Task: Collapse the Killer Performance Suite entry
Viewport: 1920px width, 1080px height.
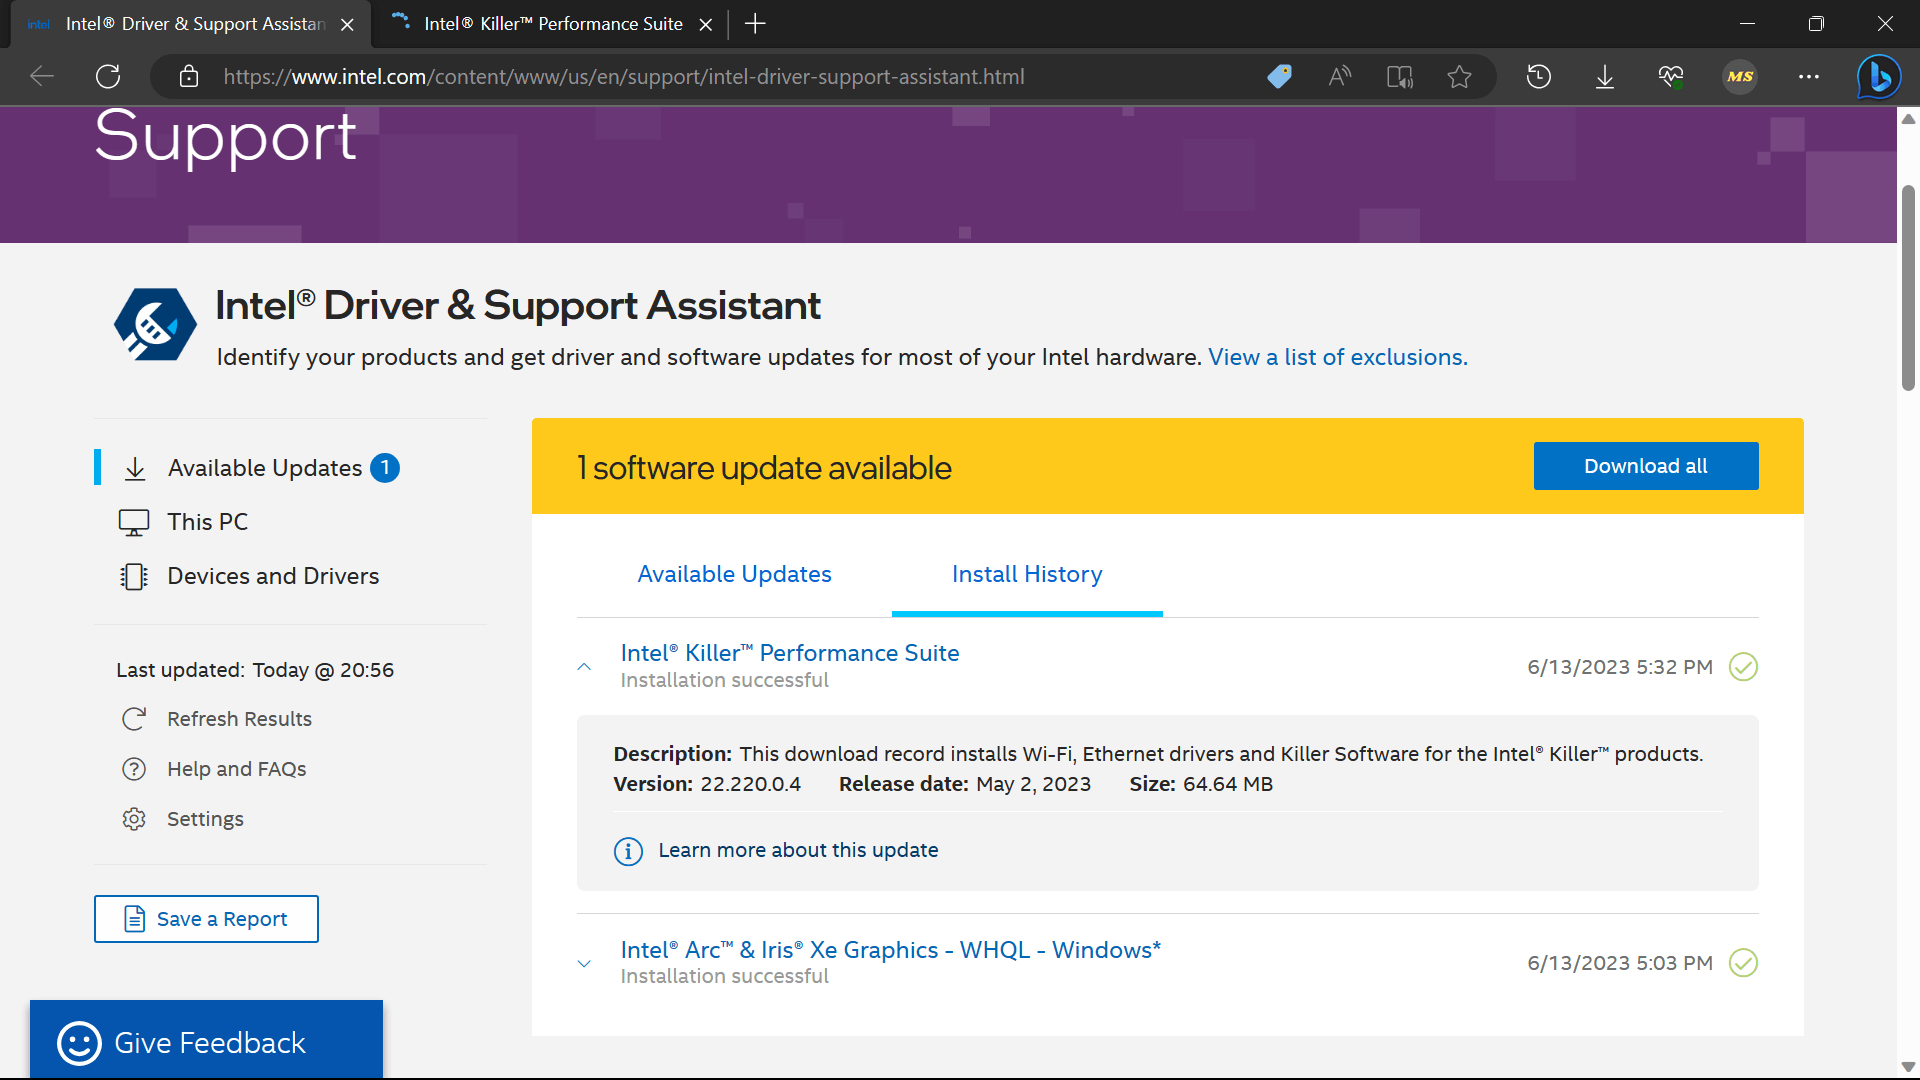Action: coord(585,667)
